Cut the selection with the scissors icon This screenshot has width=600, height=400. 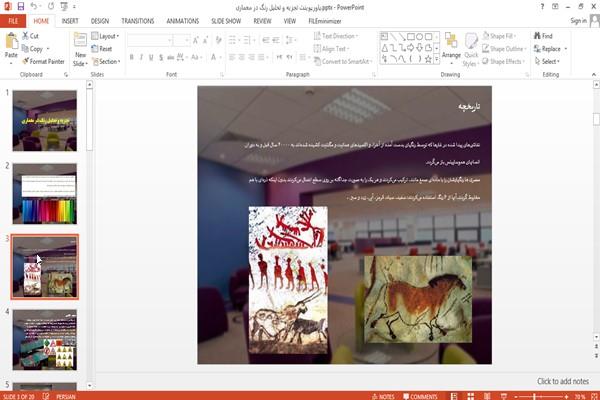coord(26,36)
